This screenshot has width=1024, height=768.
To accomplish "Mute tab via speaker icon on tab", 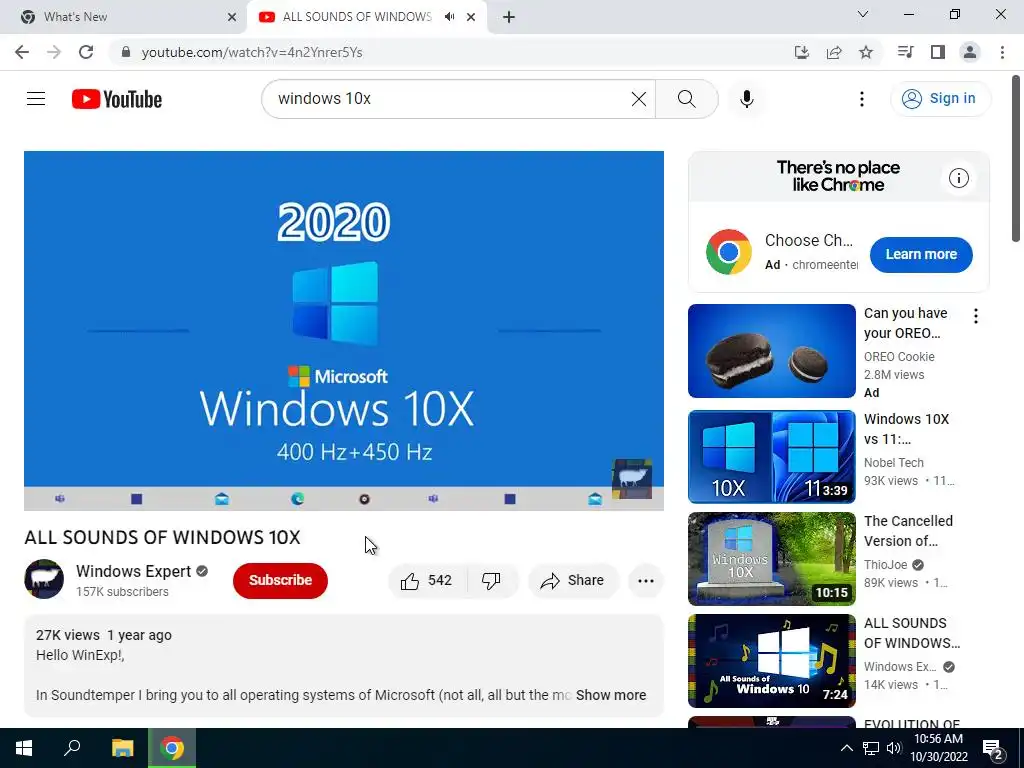I will pos(449,17).
